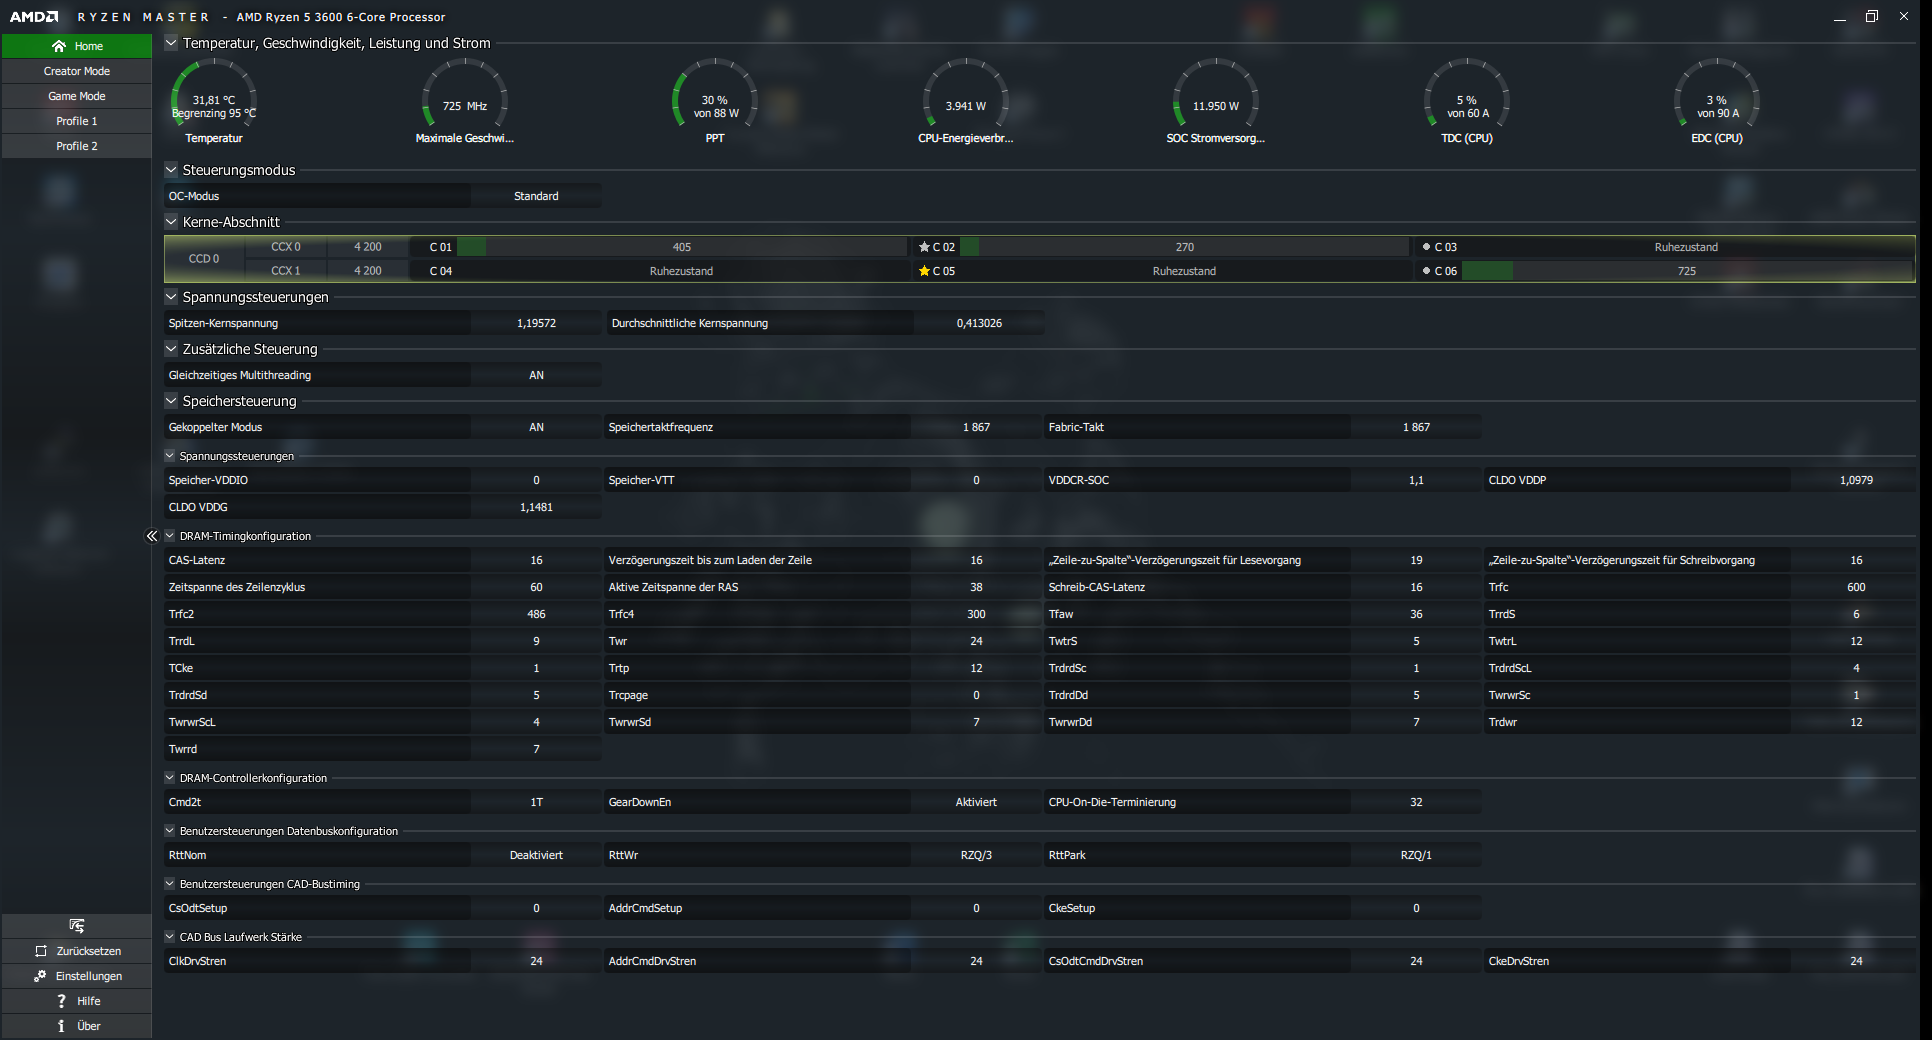The height and width of the screenshot is (1040, 1932).
Task: Switch to Game Mode
Action: point(77,96)
